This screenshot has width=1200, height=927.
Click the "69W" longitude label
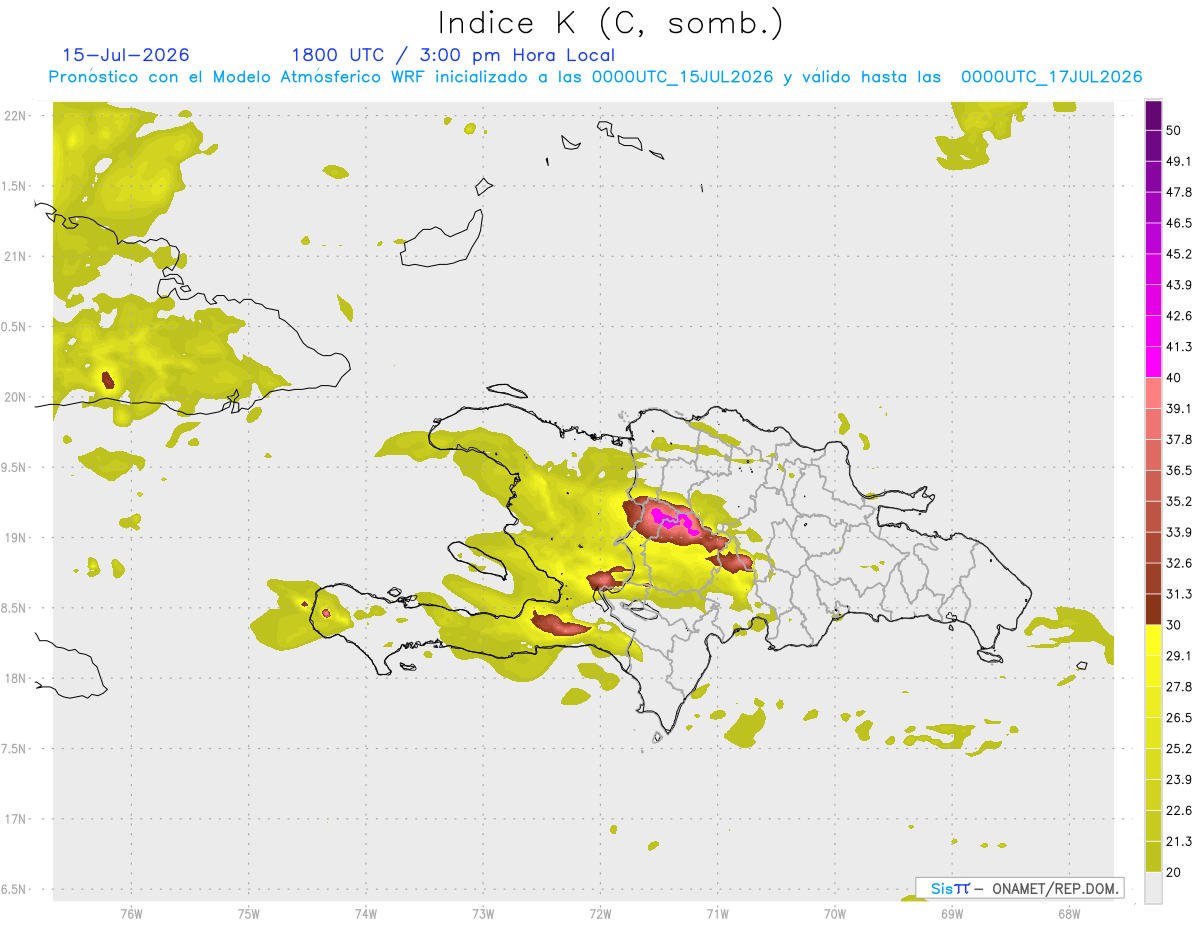(x=952, y=913)
